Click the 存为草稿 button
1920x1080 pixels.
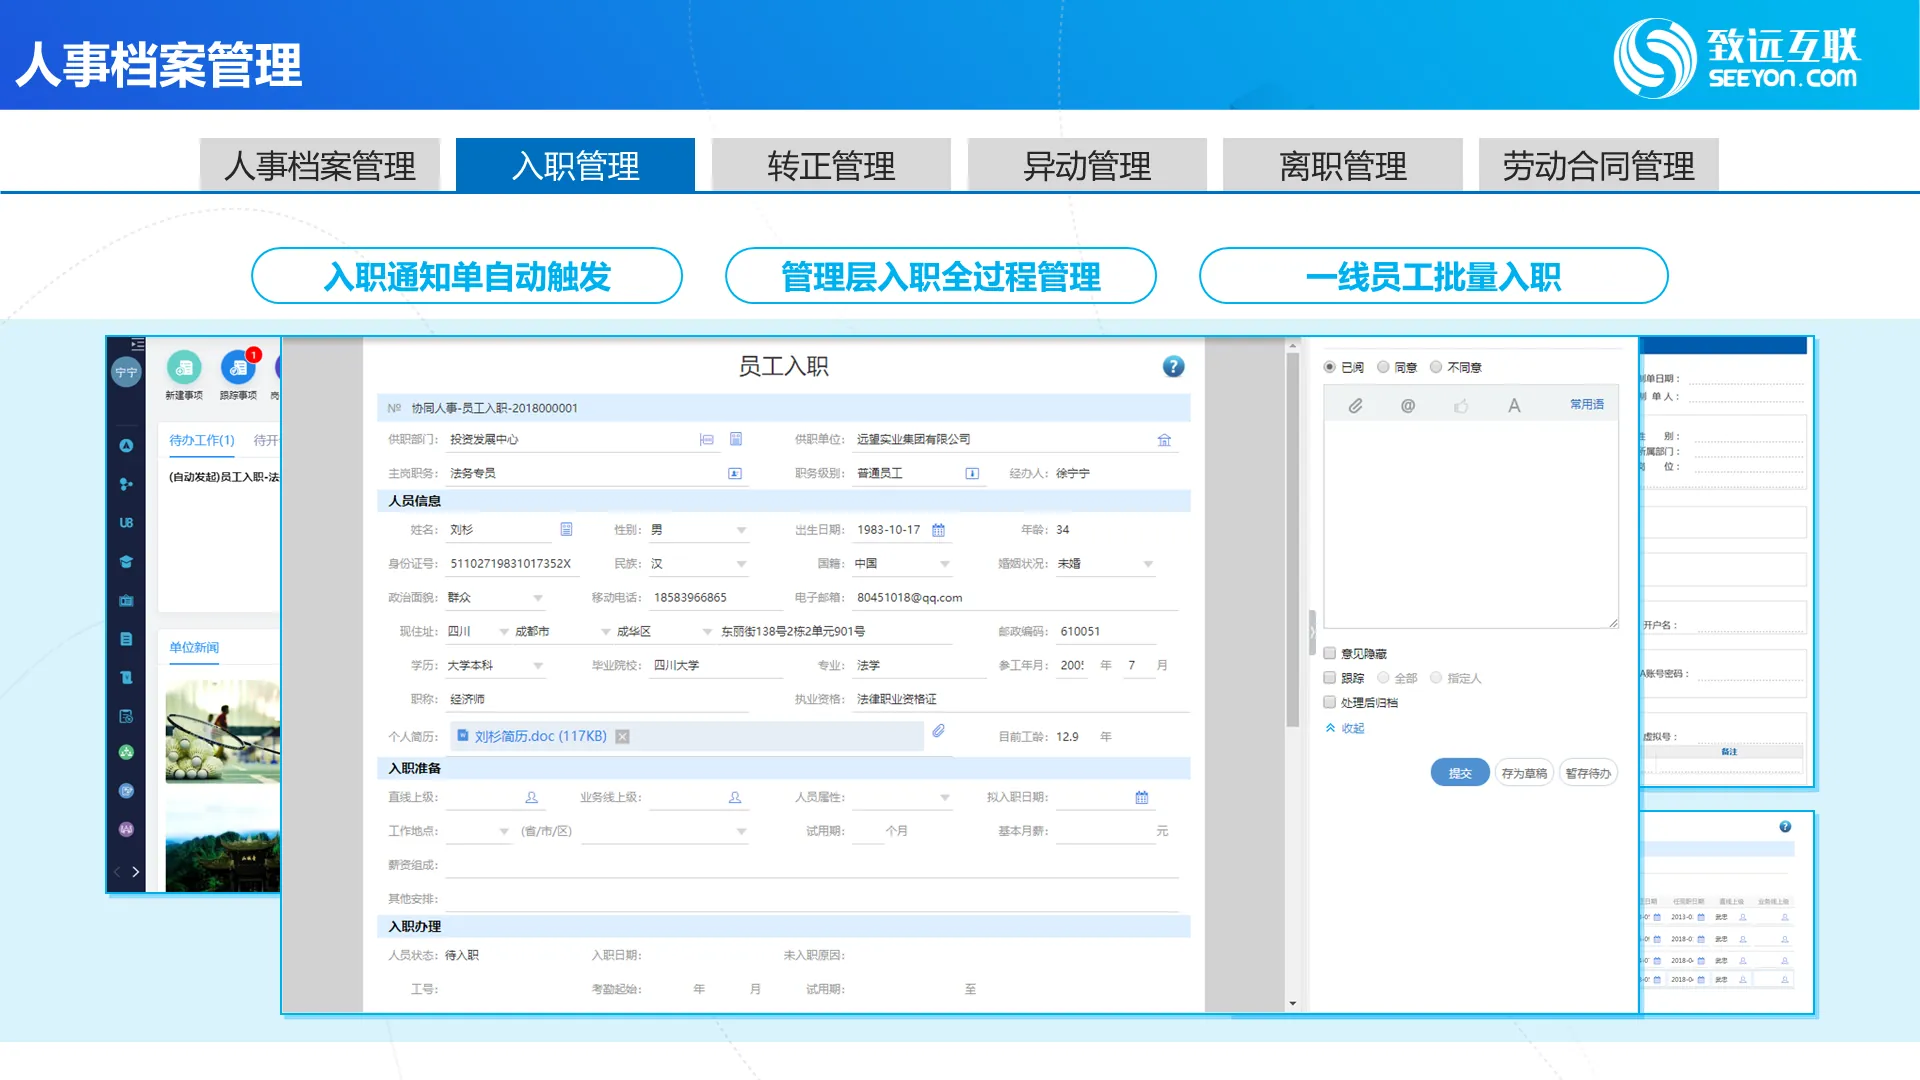[1524, 773]
